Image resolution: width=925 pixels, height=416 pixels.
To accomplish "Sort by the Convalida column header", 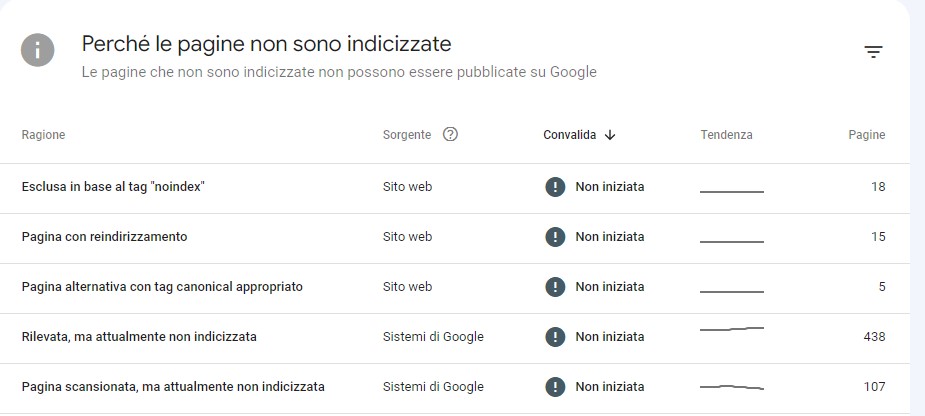I will (x=569, y=135).
